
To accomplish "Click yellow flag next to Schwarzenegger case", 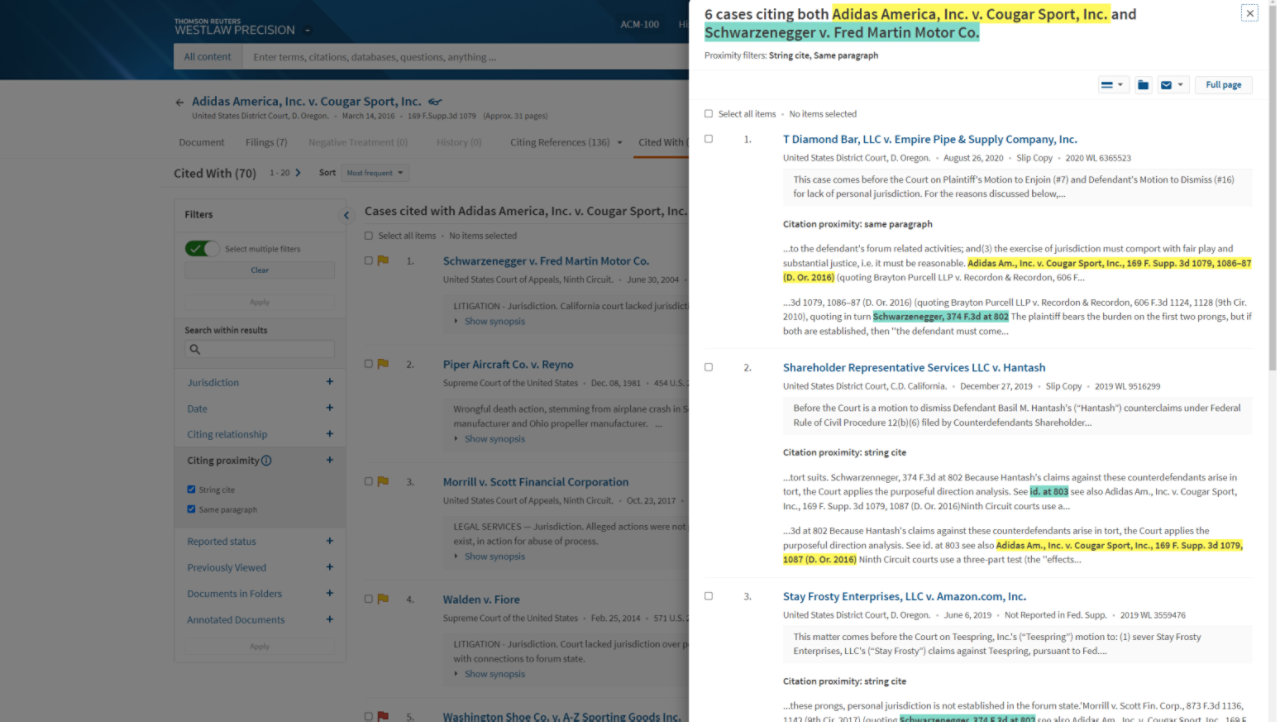I will (x=383, y=261).
